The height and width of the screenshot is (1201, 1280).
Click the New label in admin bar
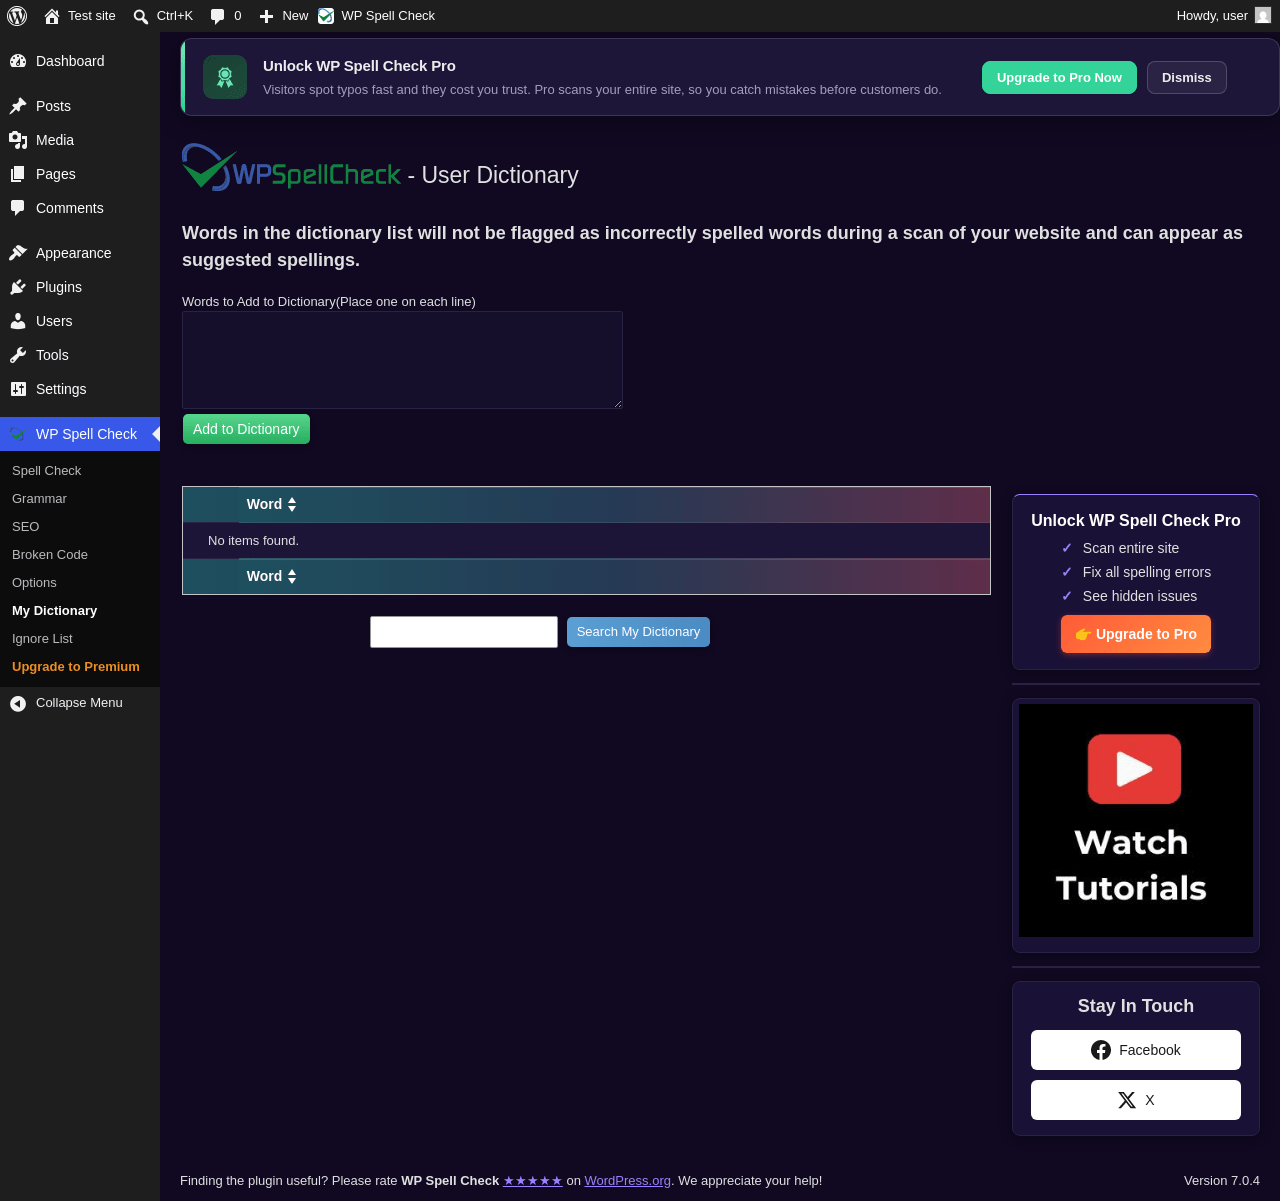pos(295,16)
